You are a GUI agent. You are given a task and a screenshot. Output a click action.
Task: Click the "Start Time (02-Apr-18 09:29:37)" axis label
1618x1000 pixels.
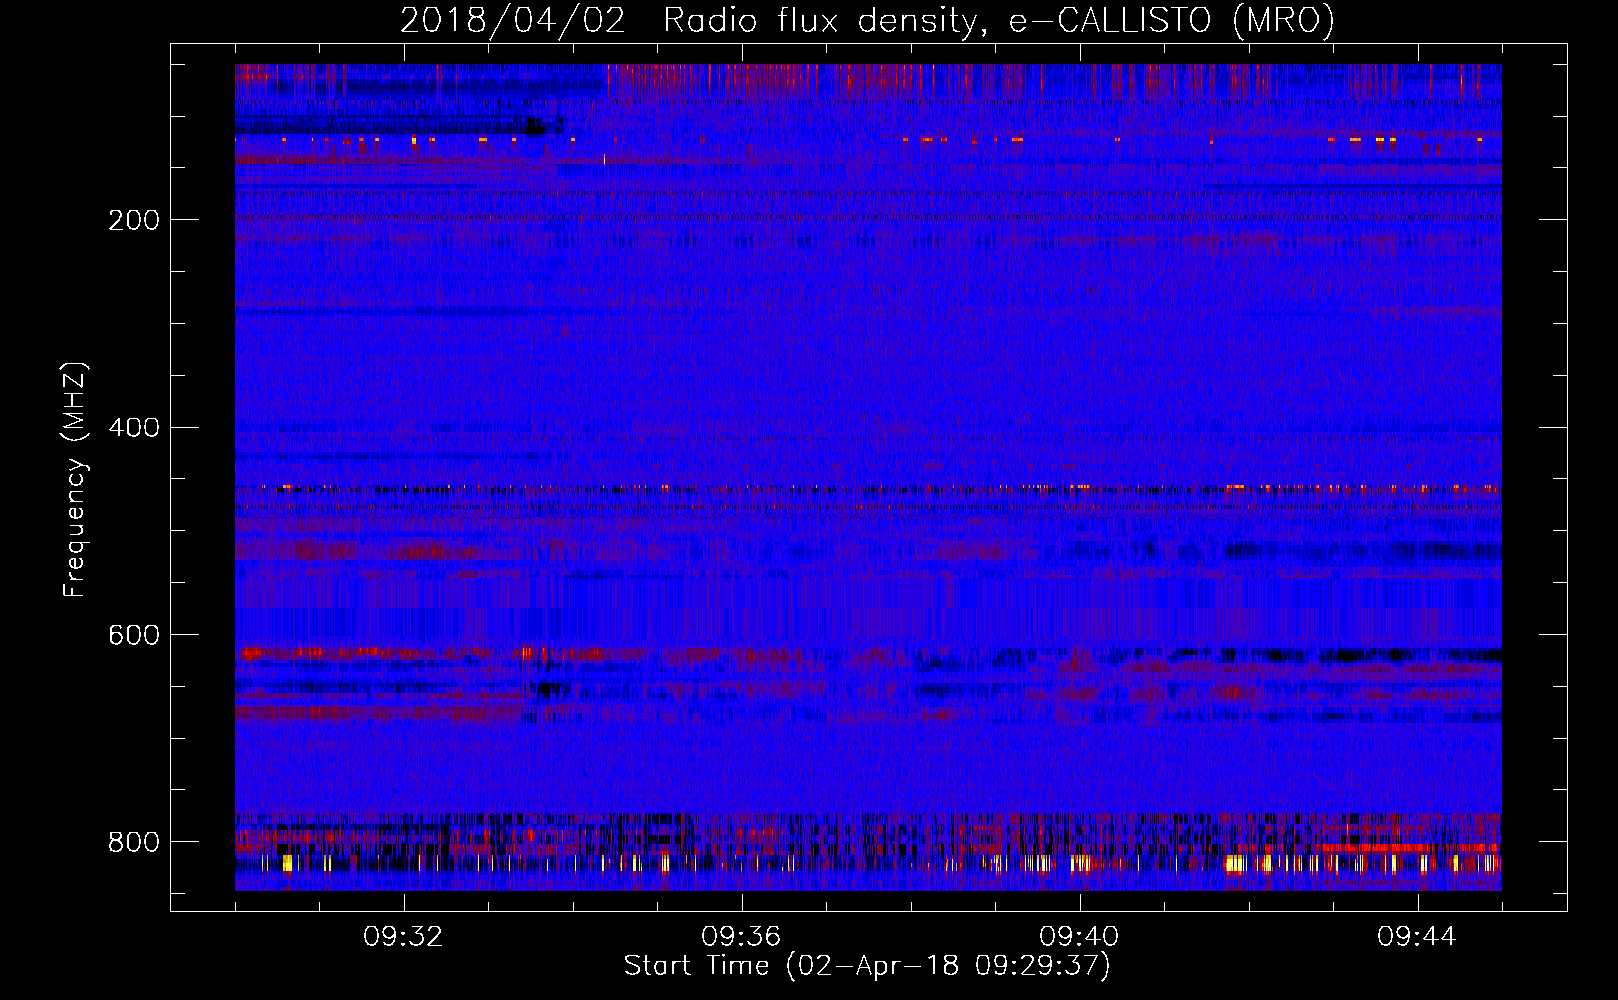867,966
